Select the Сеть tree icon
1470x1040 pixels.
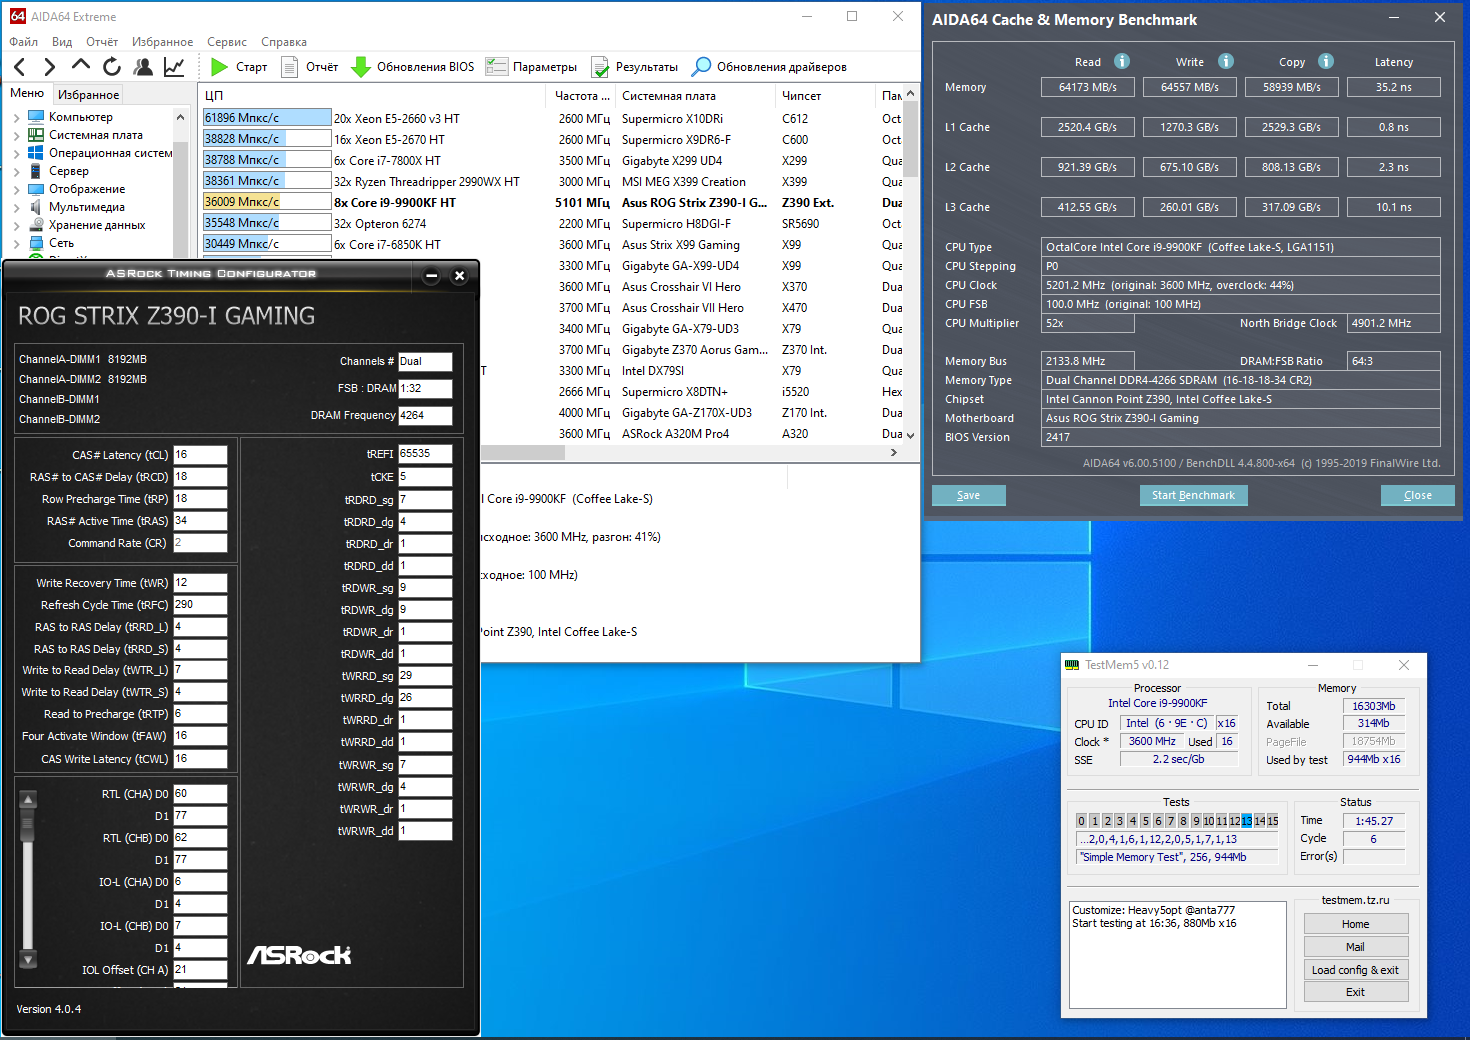tap(37, 243)
